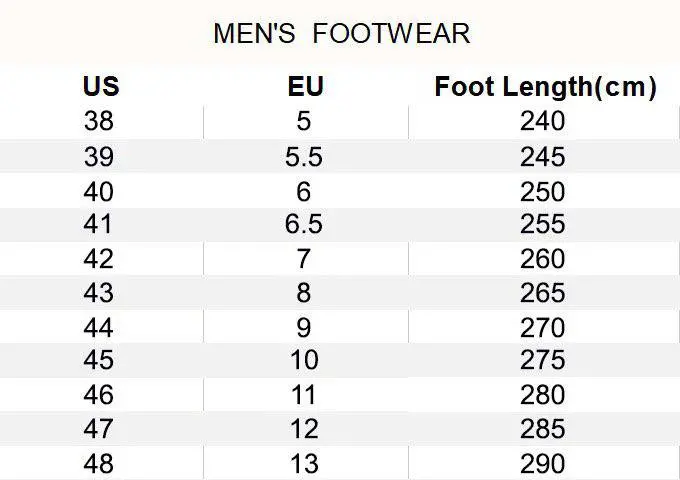Click the MEN'S FOOTWEAR title

pyautogui.click(x=342, y=33)
